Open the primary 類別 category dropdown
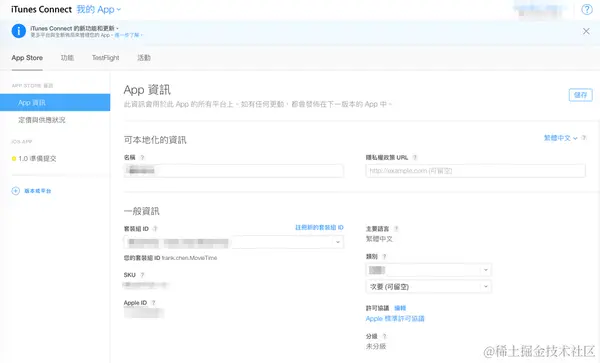The height and width of the screenshot is (363, 600). pyautogui.click(x=429, y=270)
